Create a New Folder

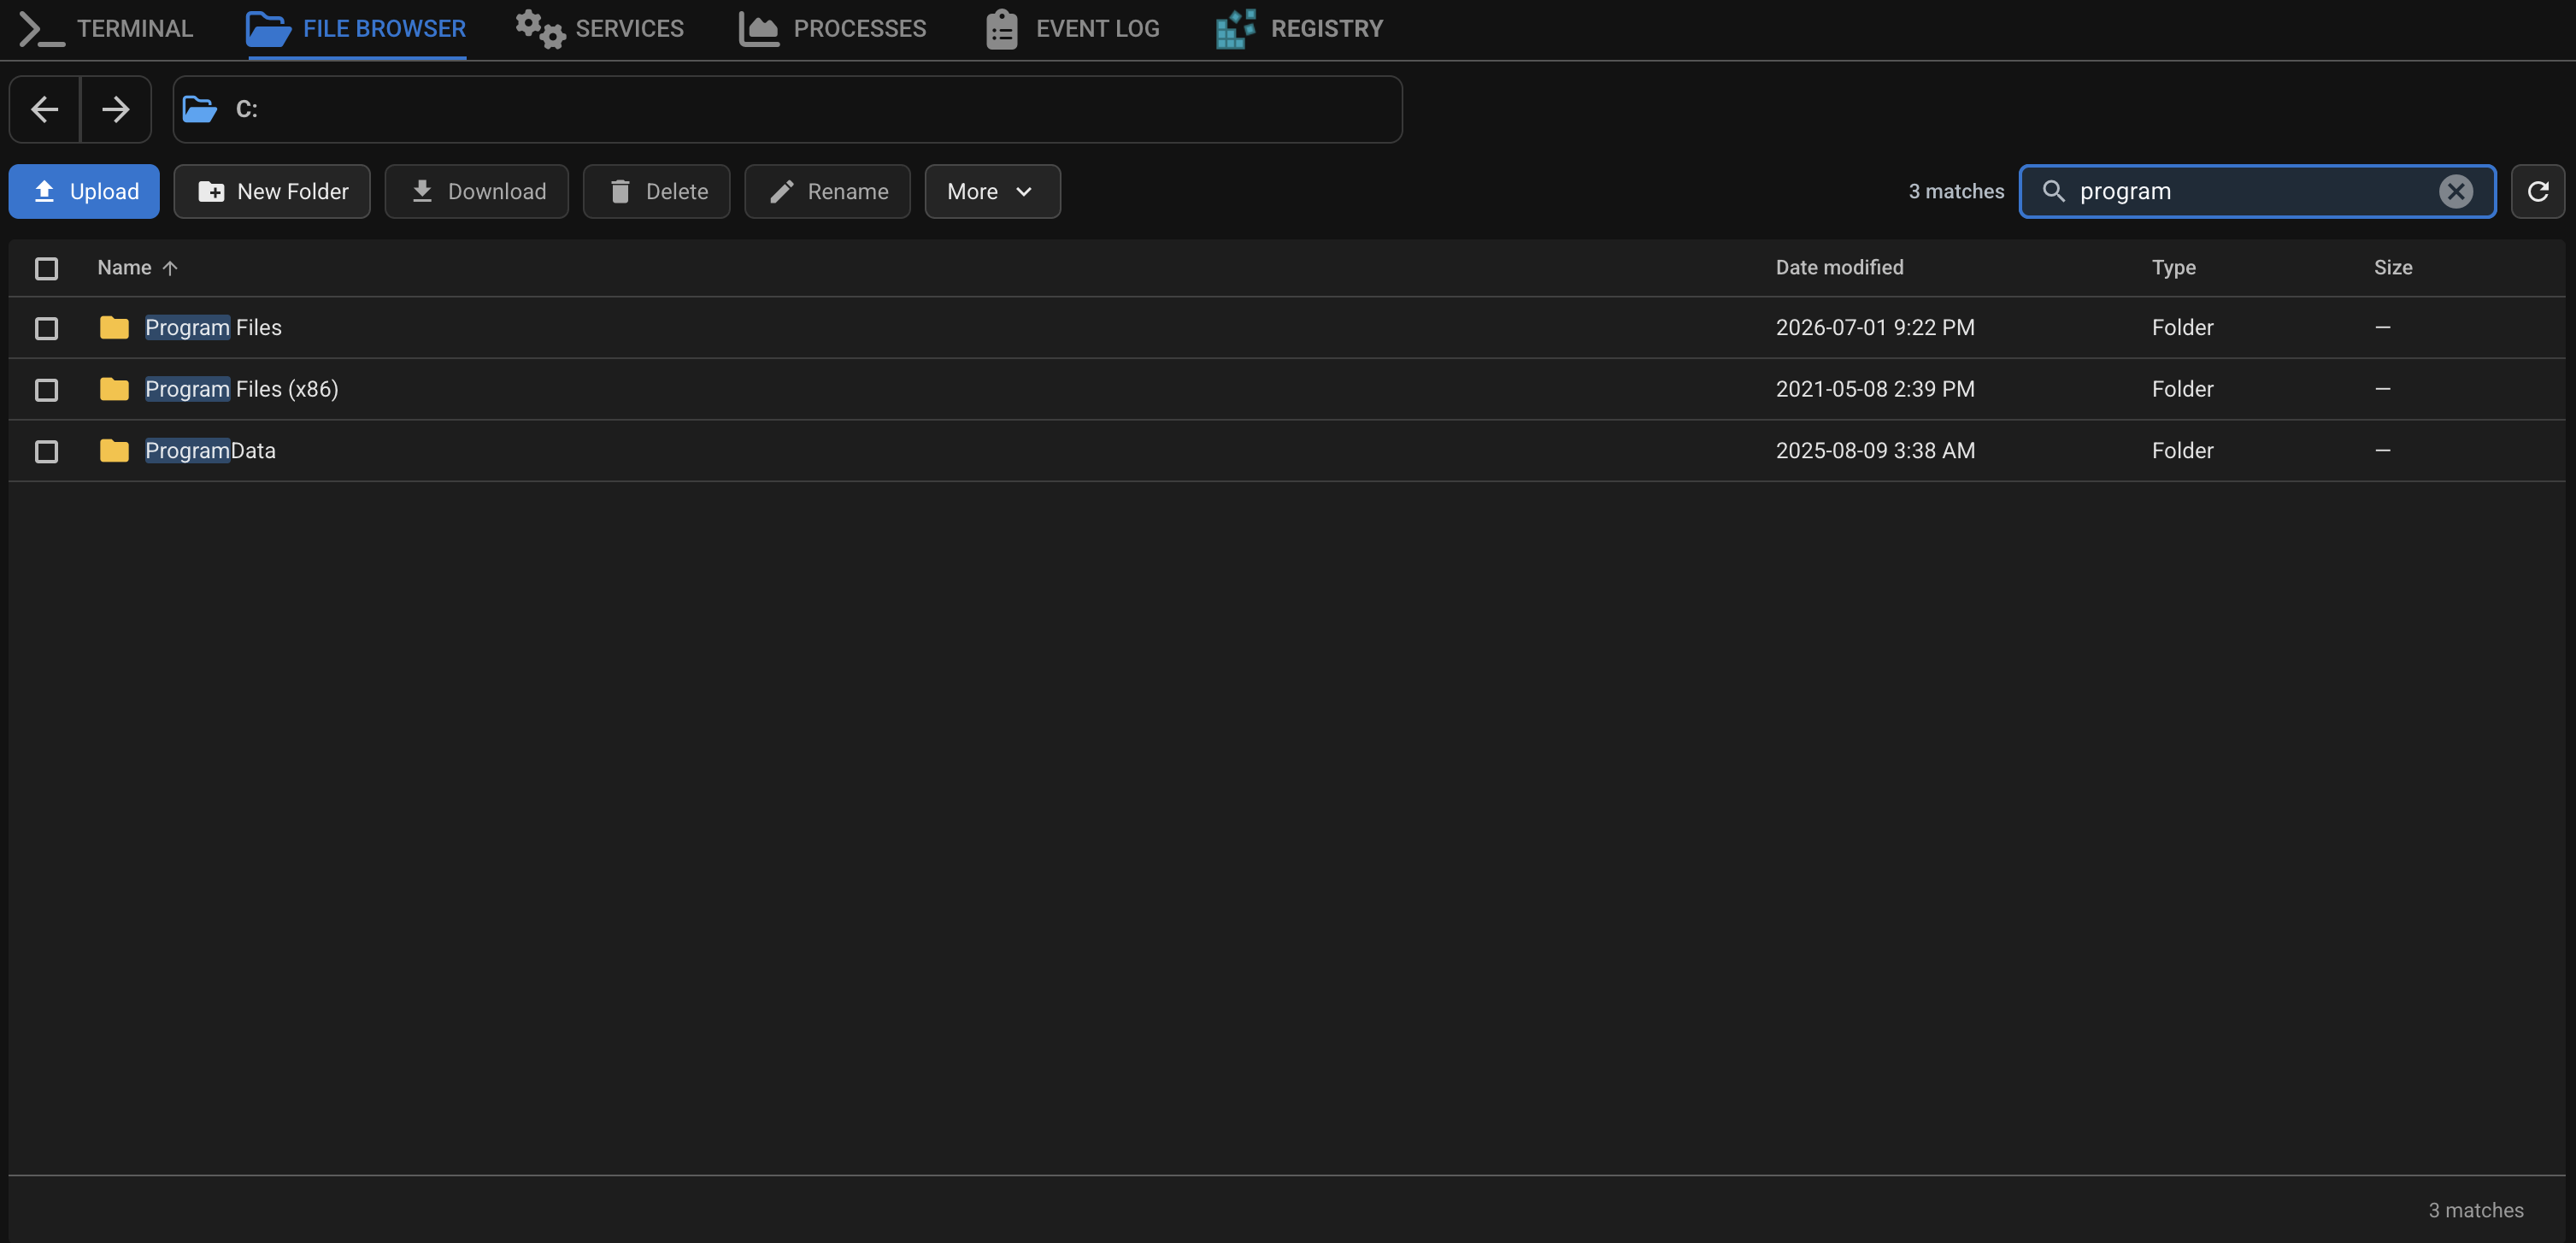272,191
